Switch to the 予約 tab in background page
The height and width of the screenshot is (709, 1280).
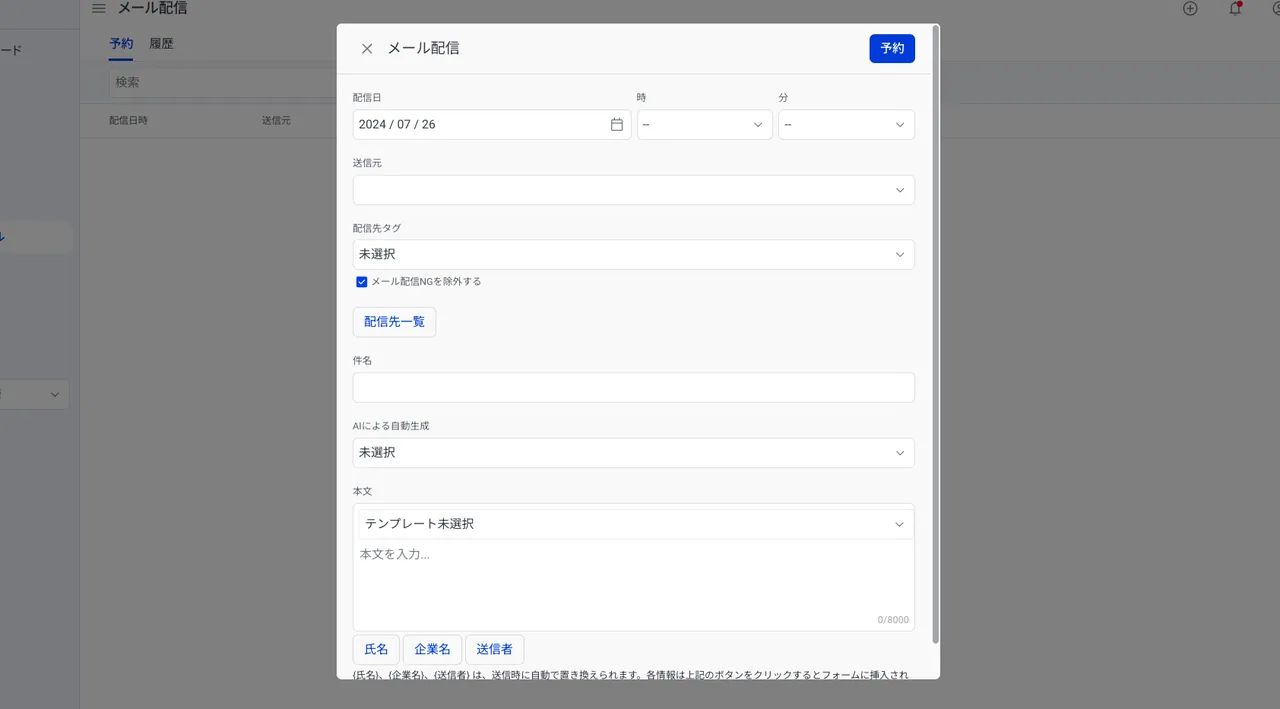pyautogui.click(x=121, y=44)
